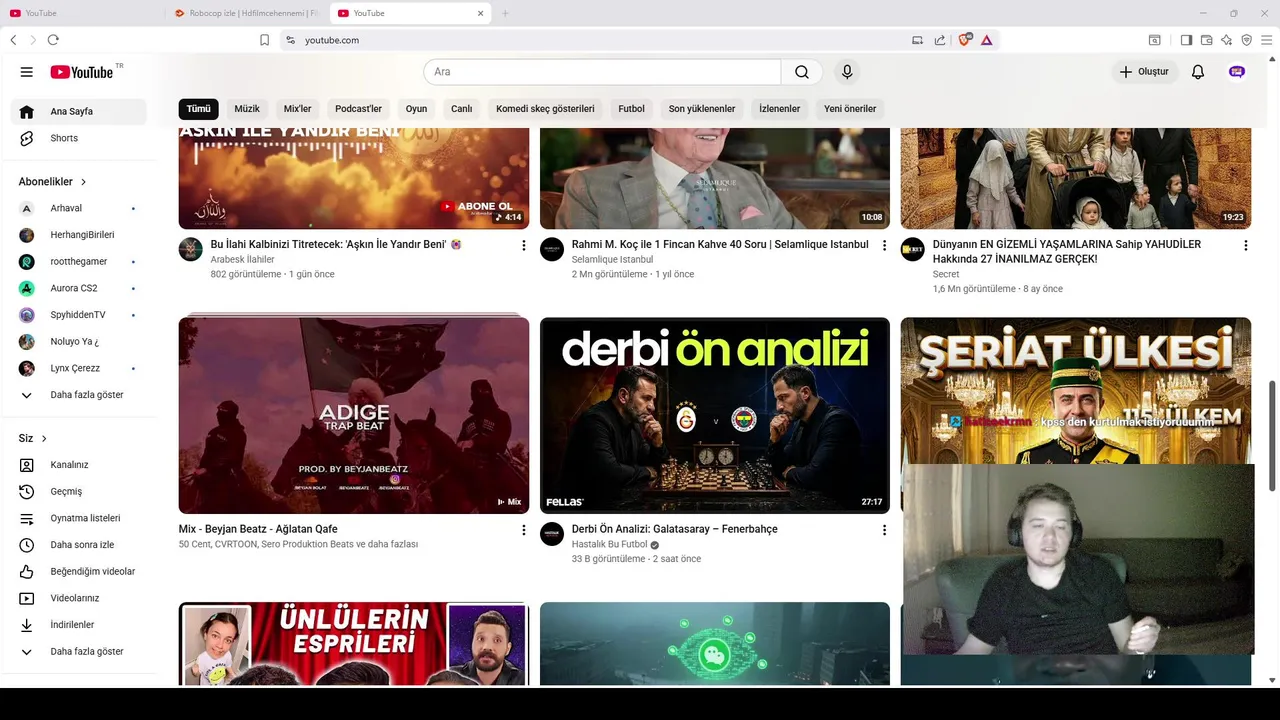
Task: Open more options for Aşkın İle Yandır Beni video
Action: tap(523, 245)
